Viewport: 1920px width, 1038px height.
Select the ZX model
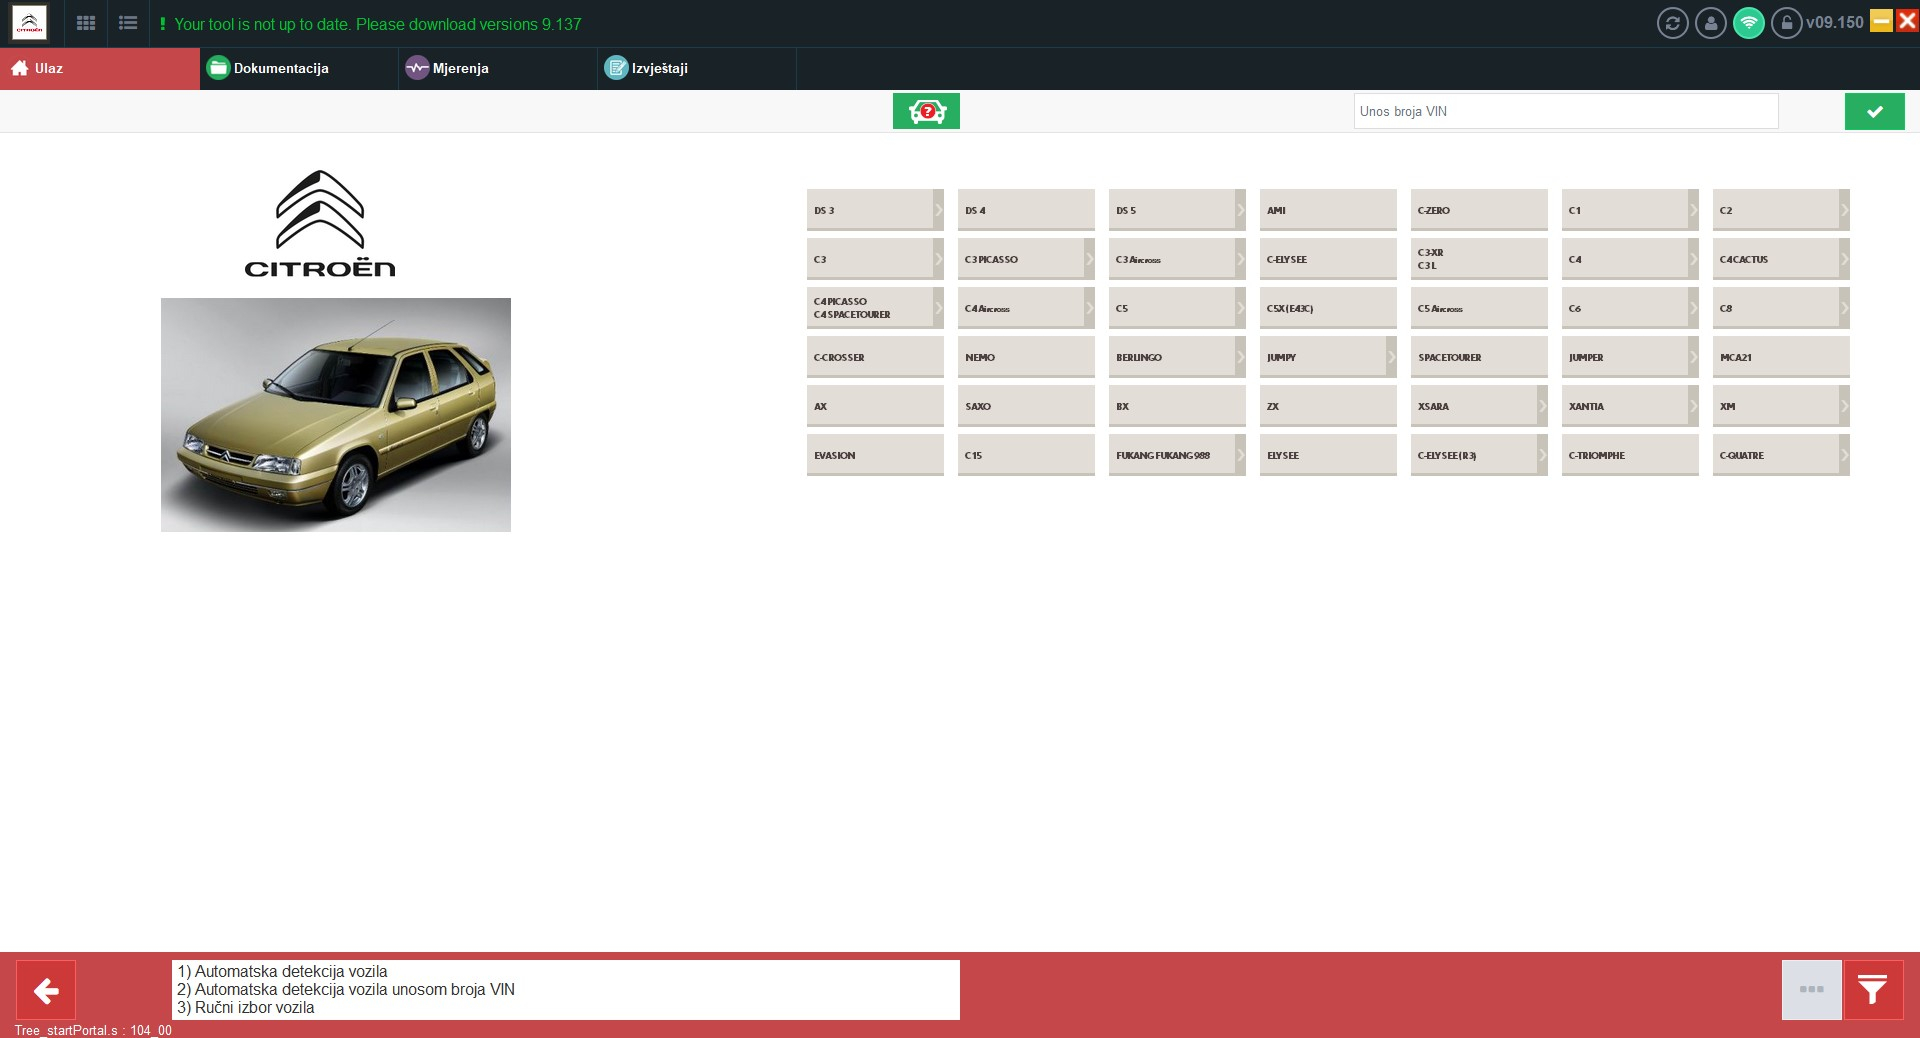(1328, 406)
